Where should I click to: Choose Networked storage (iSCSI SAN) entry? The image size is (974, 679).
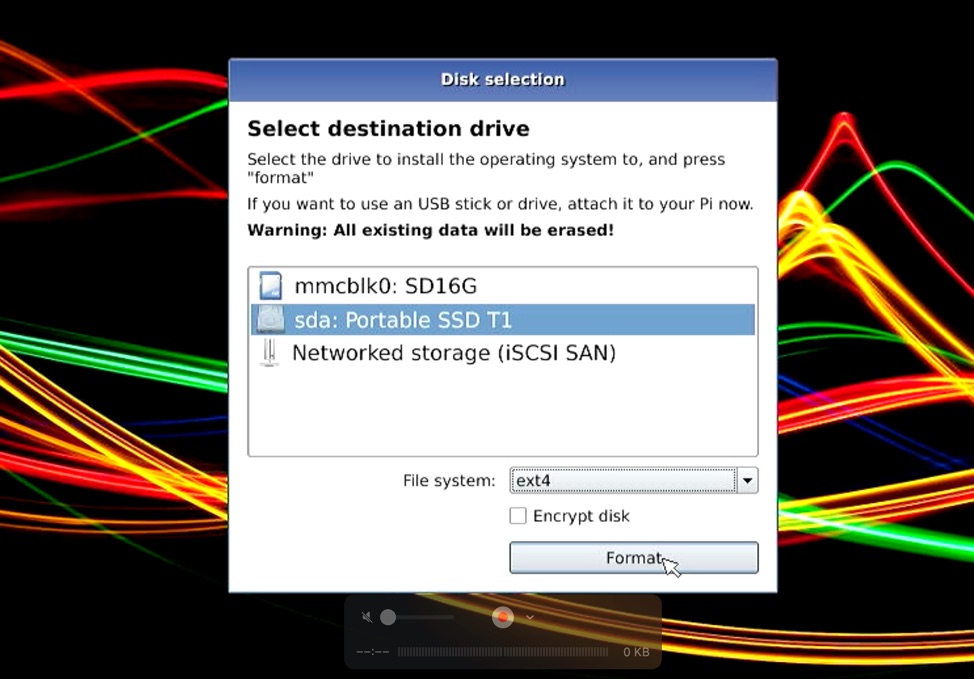coord(453,353)
